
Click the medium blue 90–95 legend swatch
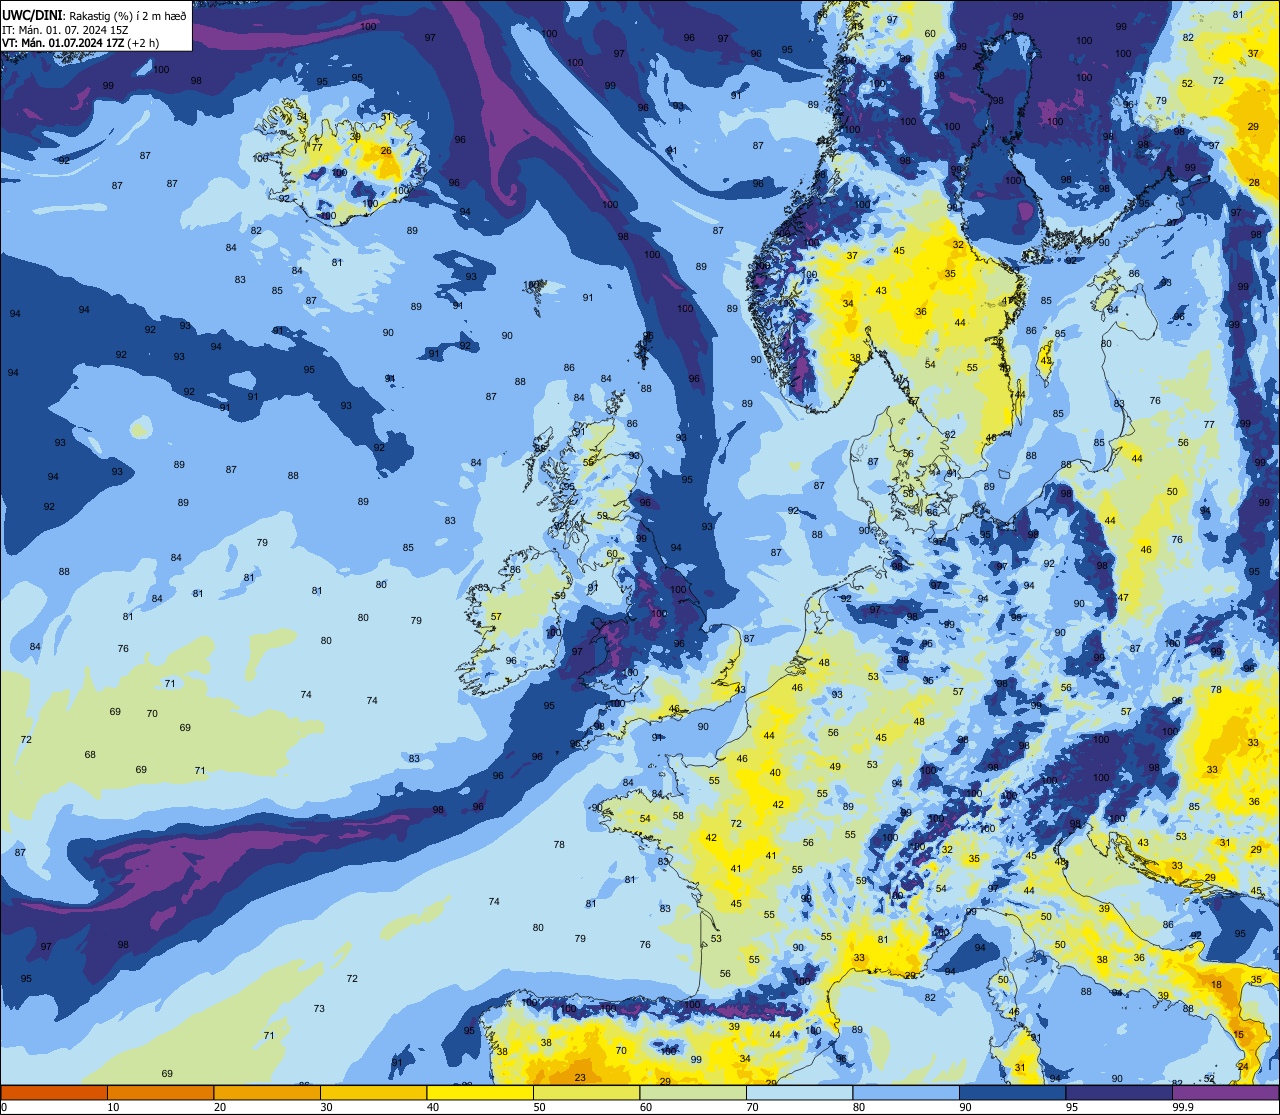(1012, 1092)
